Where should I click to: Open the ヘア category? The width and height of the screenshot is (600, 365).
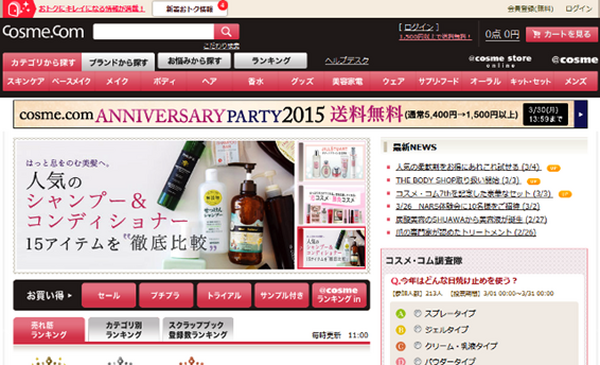point(209,81)
